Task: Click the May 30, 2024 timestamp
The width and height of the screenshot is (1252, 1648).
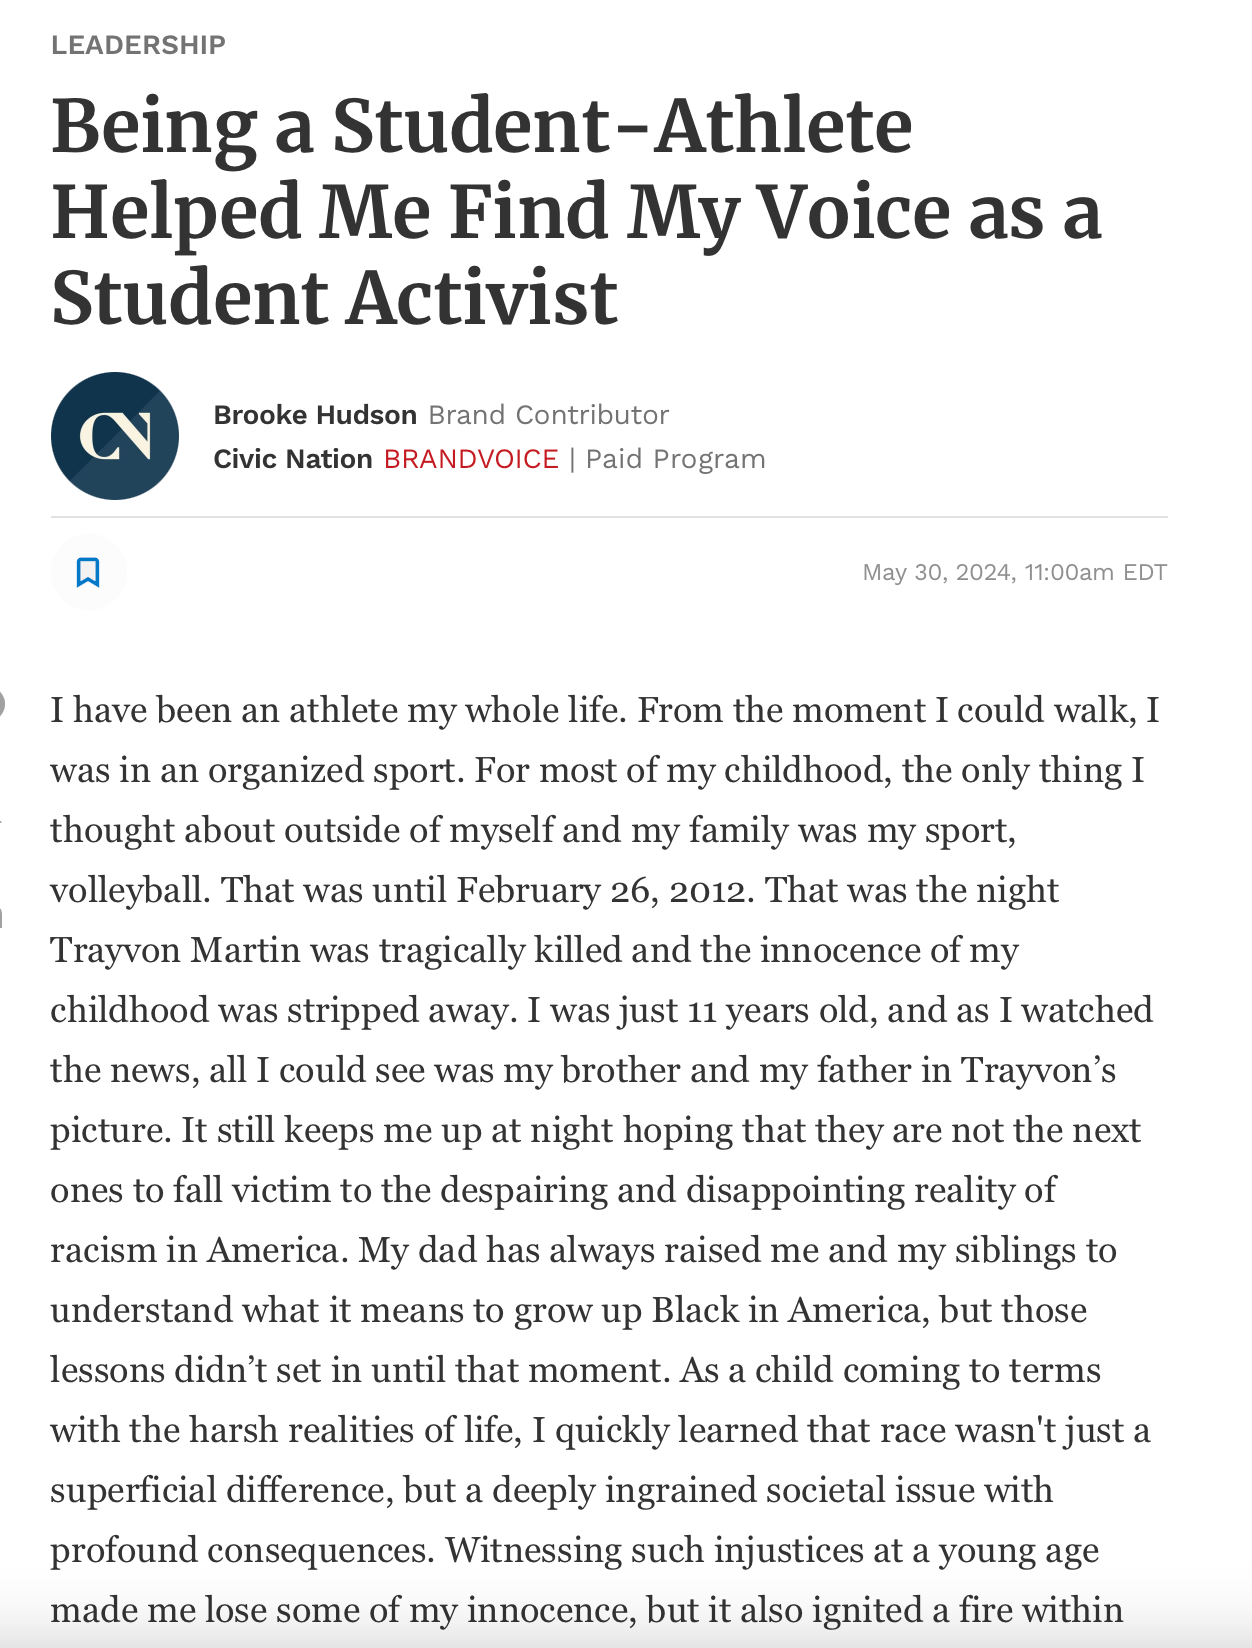Action: [1015, 572]
